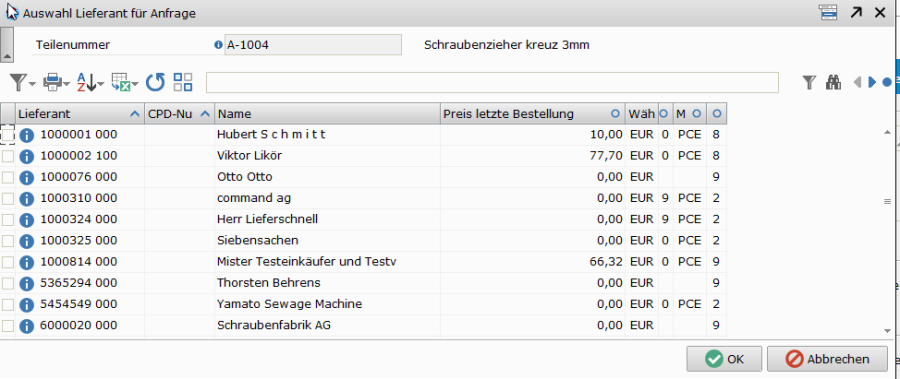900x379 pixels.
Task: Tick checkbox for Yamato Sewage Machine row
Action: pos(7,304)
